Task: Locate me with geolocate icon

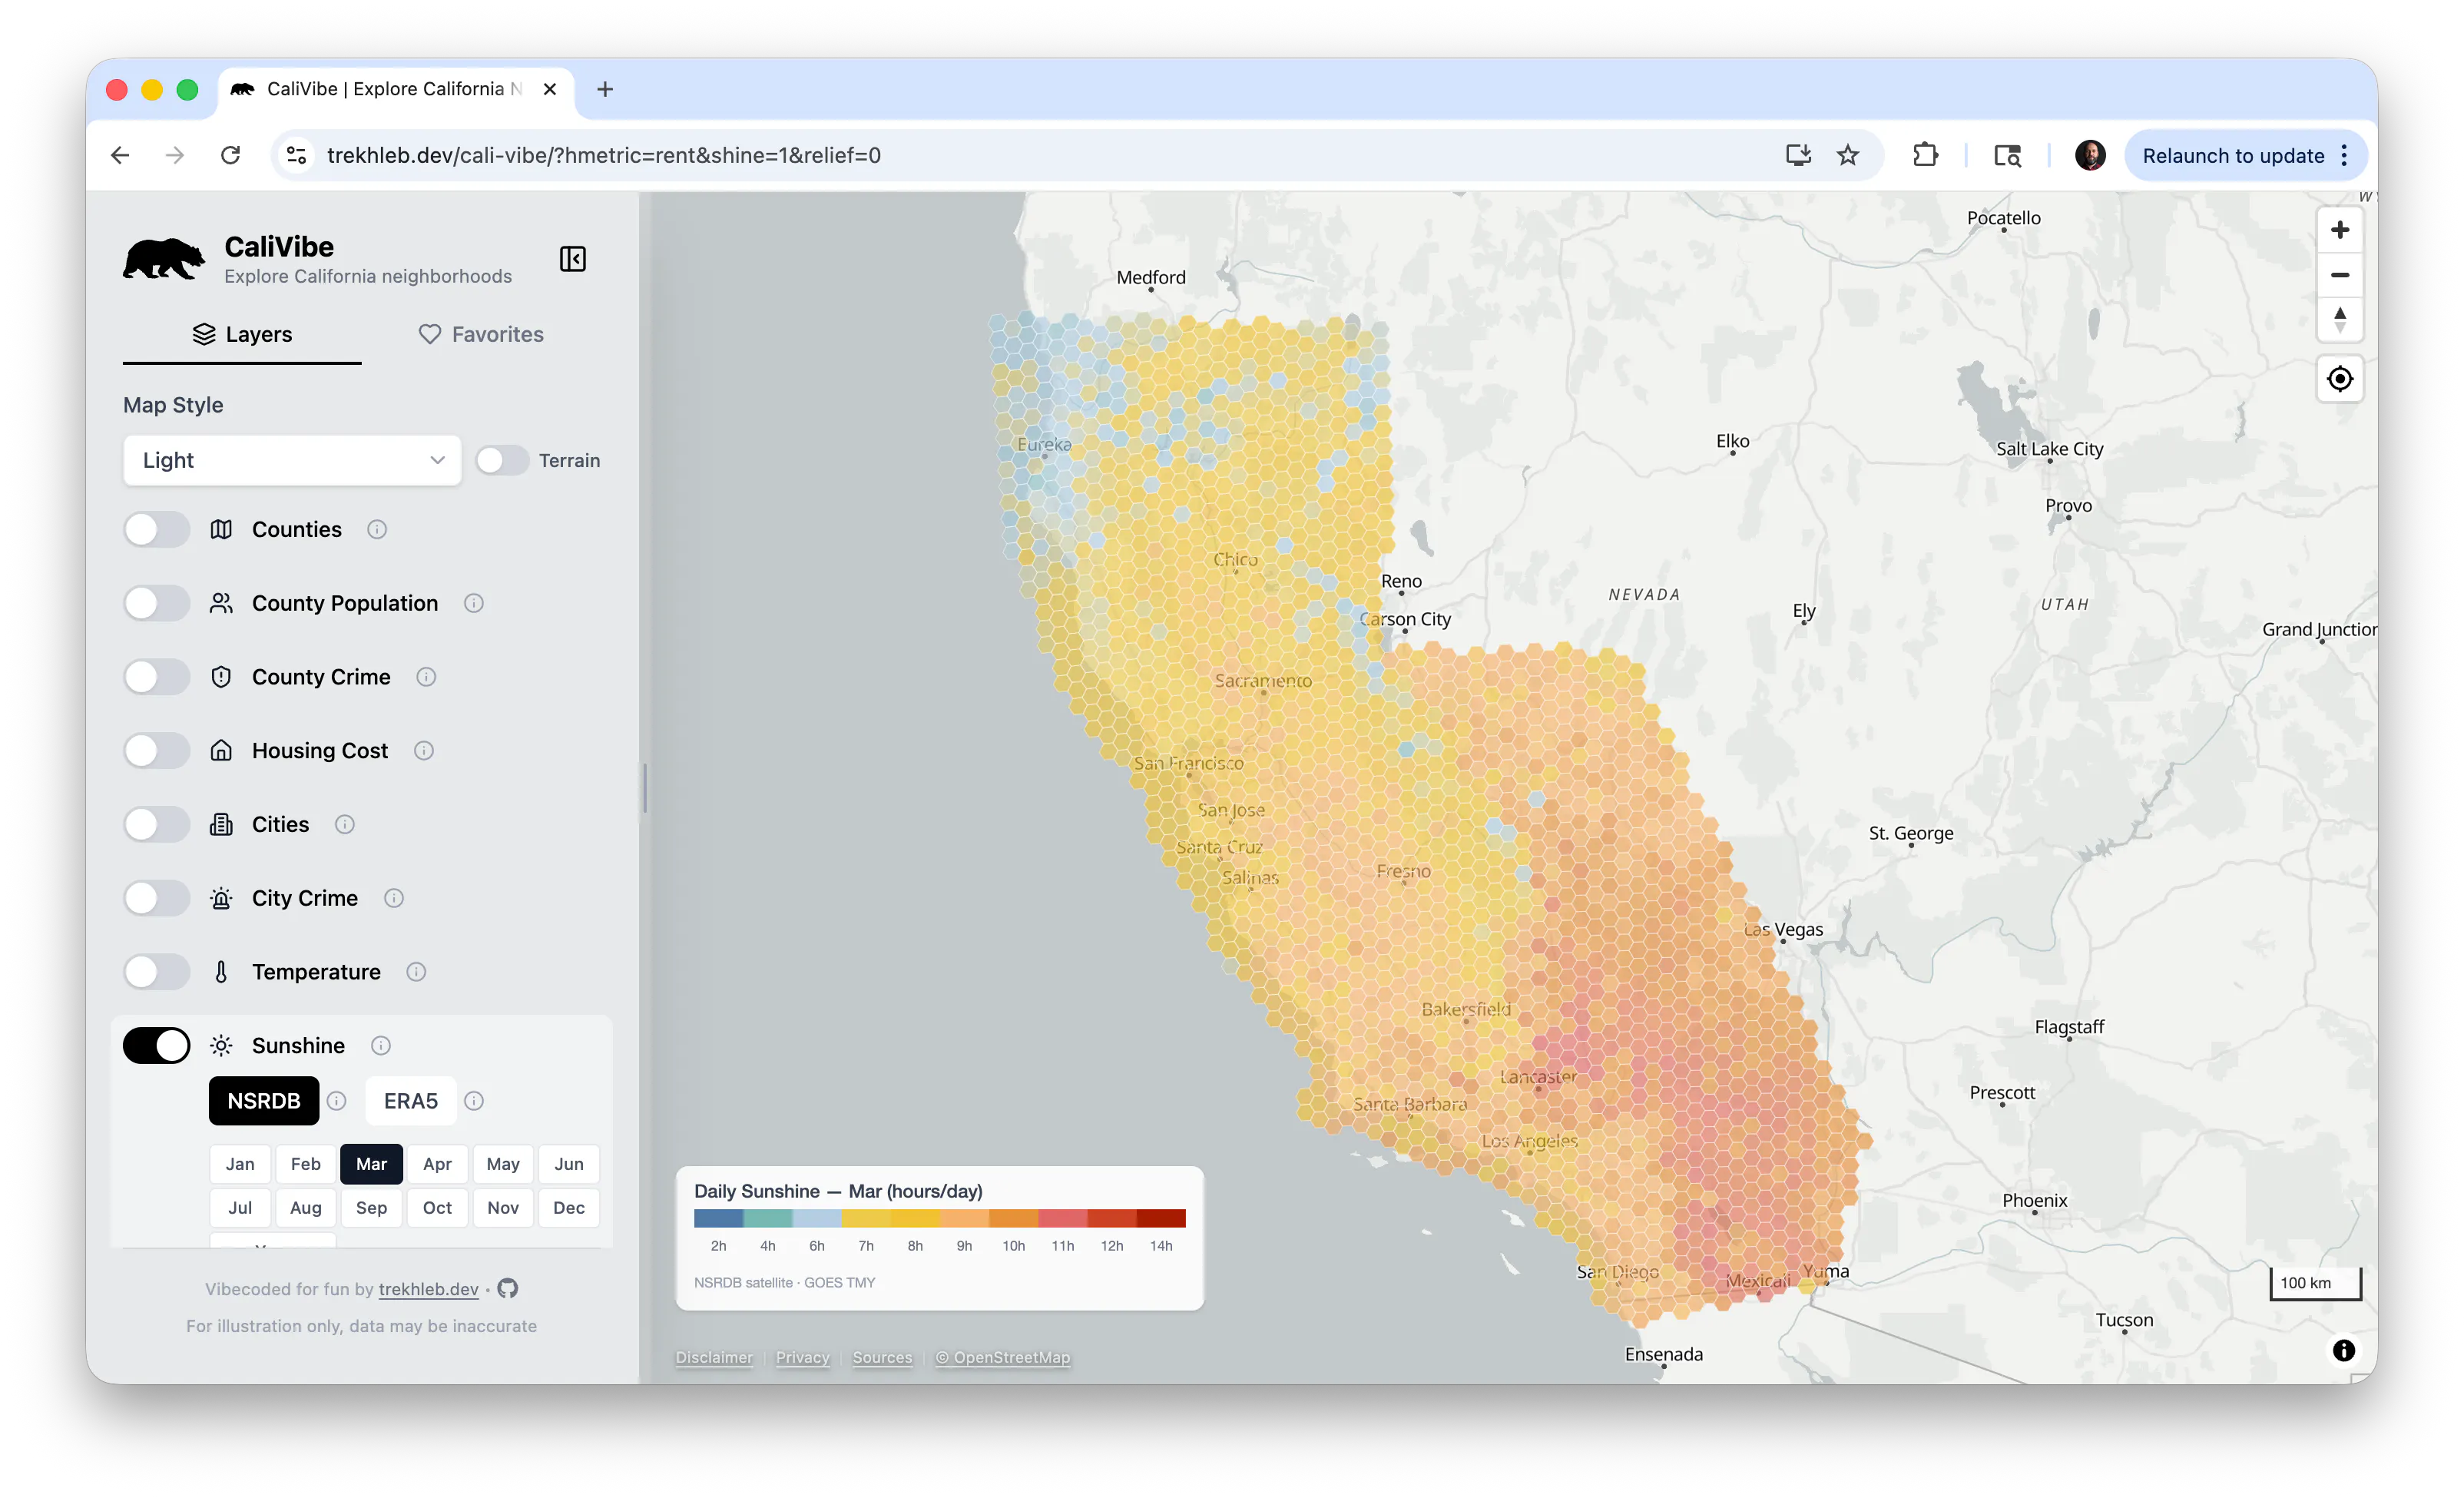Action: tap(2339, 379)
